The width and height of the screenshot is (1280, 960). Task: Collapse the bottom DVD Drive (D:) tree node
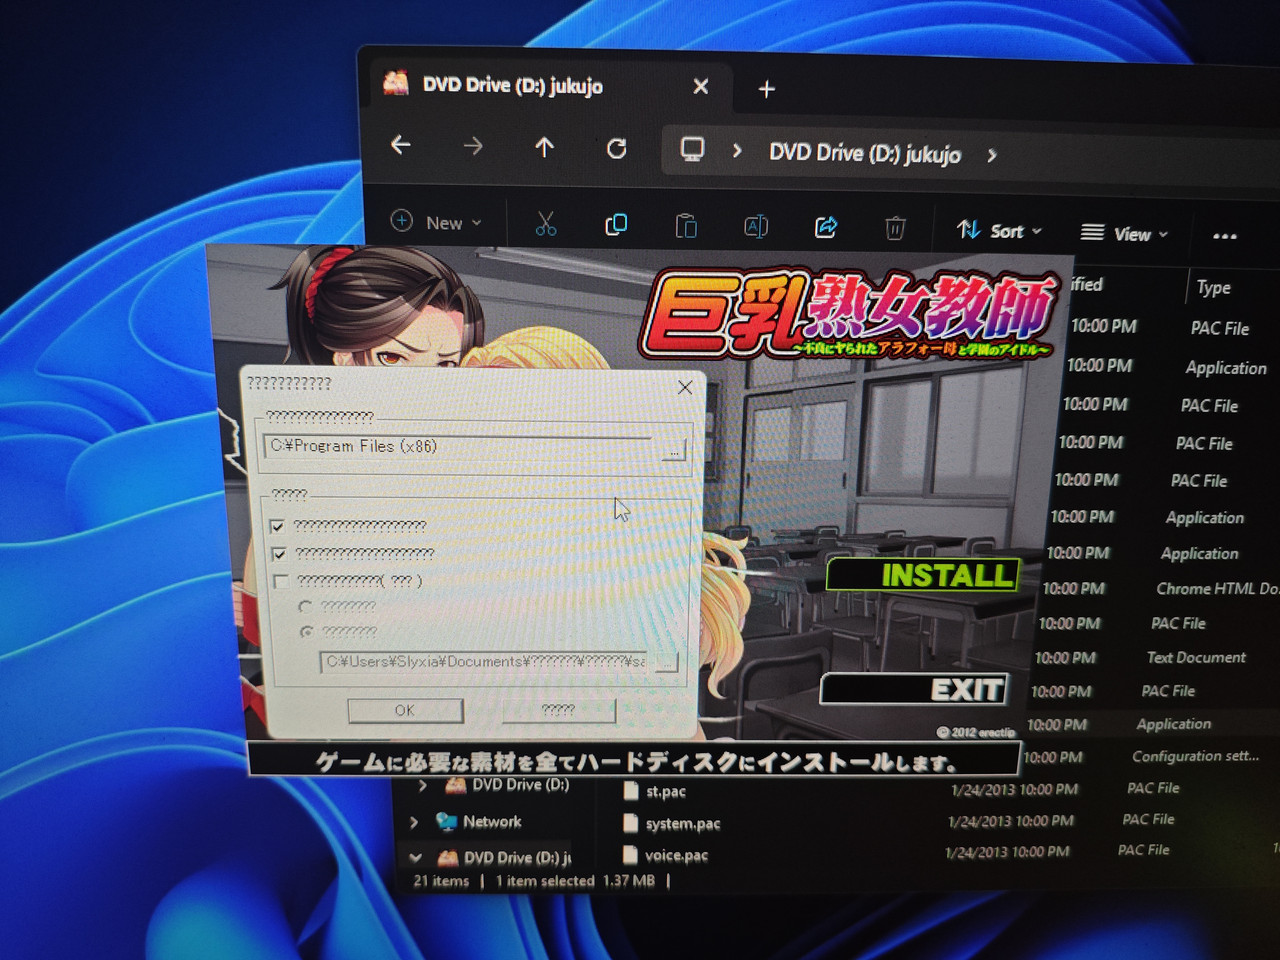[x=416, y=858]
